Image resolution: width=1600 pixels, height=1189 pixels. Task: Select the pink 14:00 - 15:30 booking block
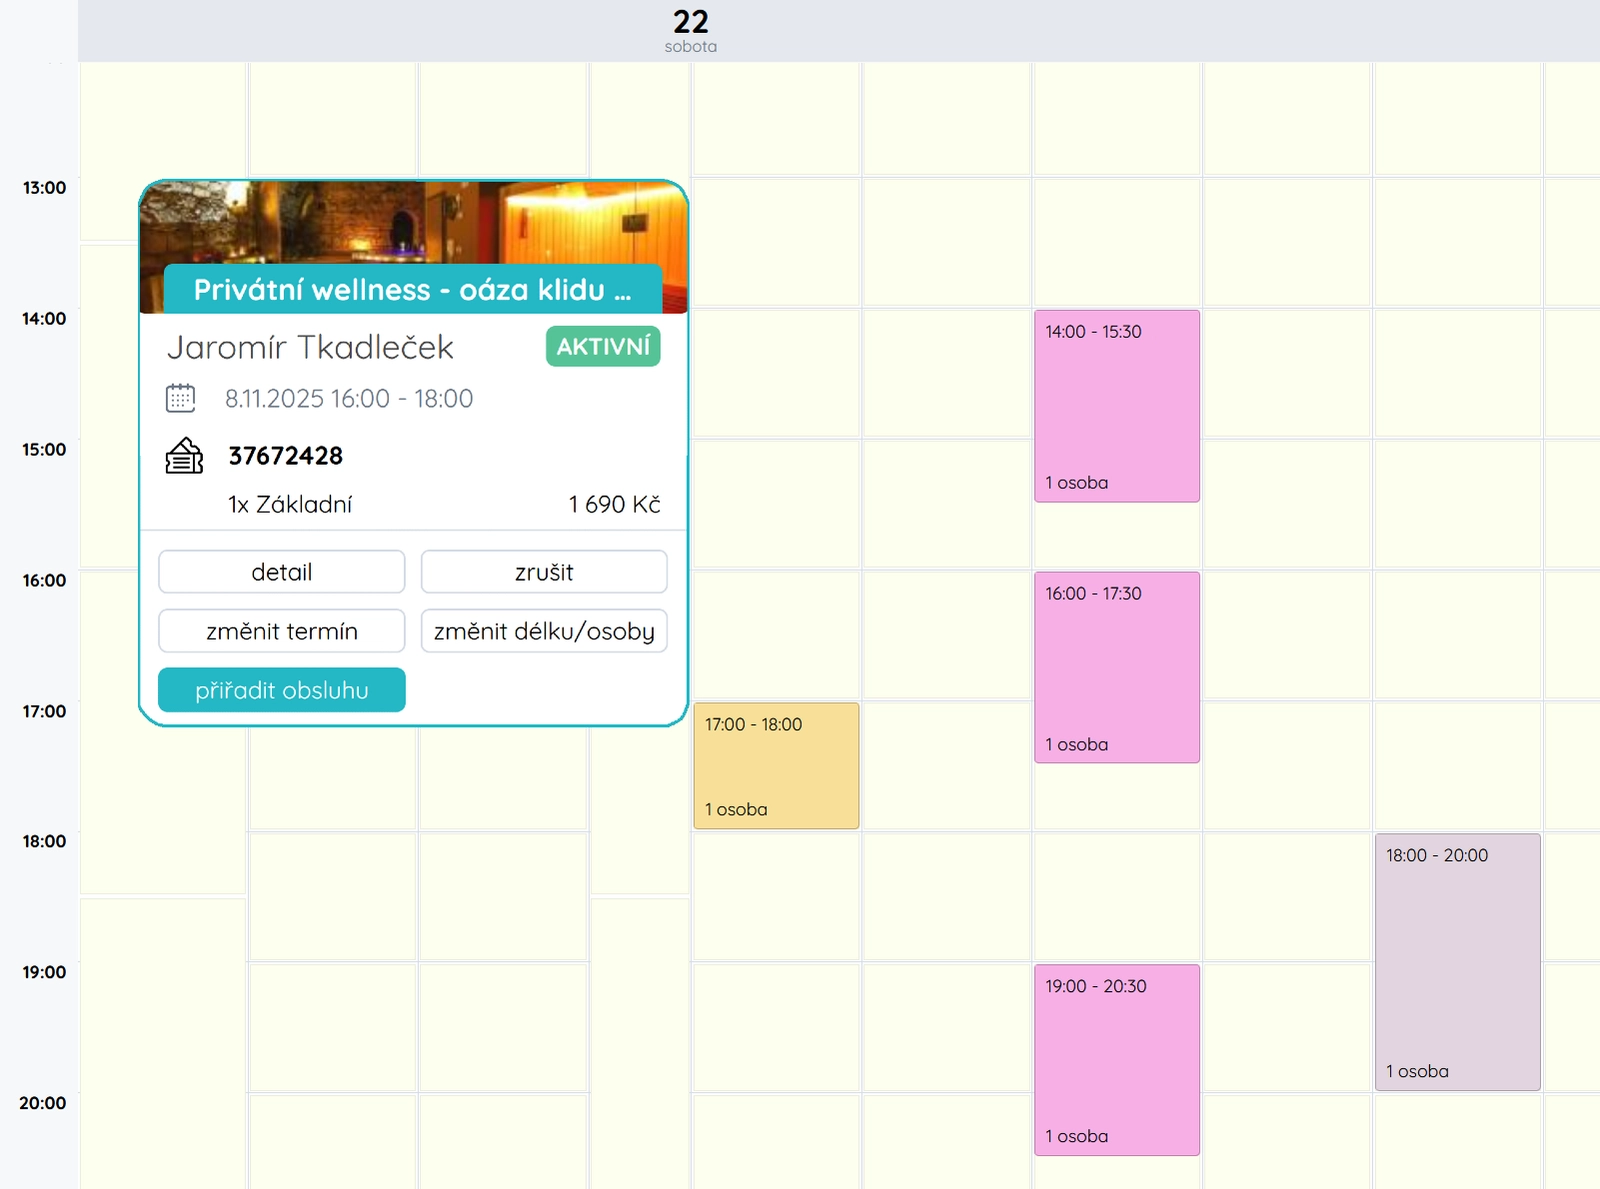pyautogui.click(x=1116, y=407)
